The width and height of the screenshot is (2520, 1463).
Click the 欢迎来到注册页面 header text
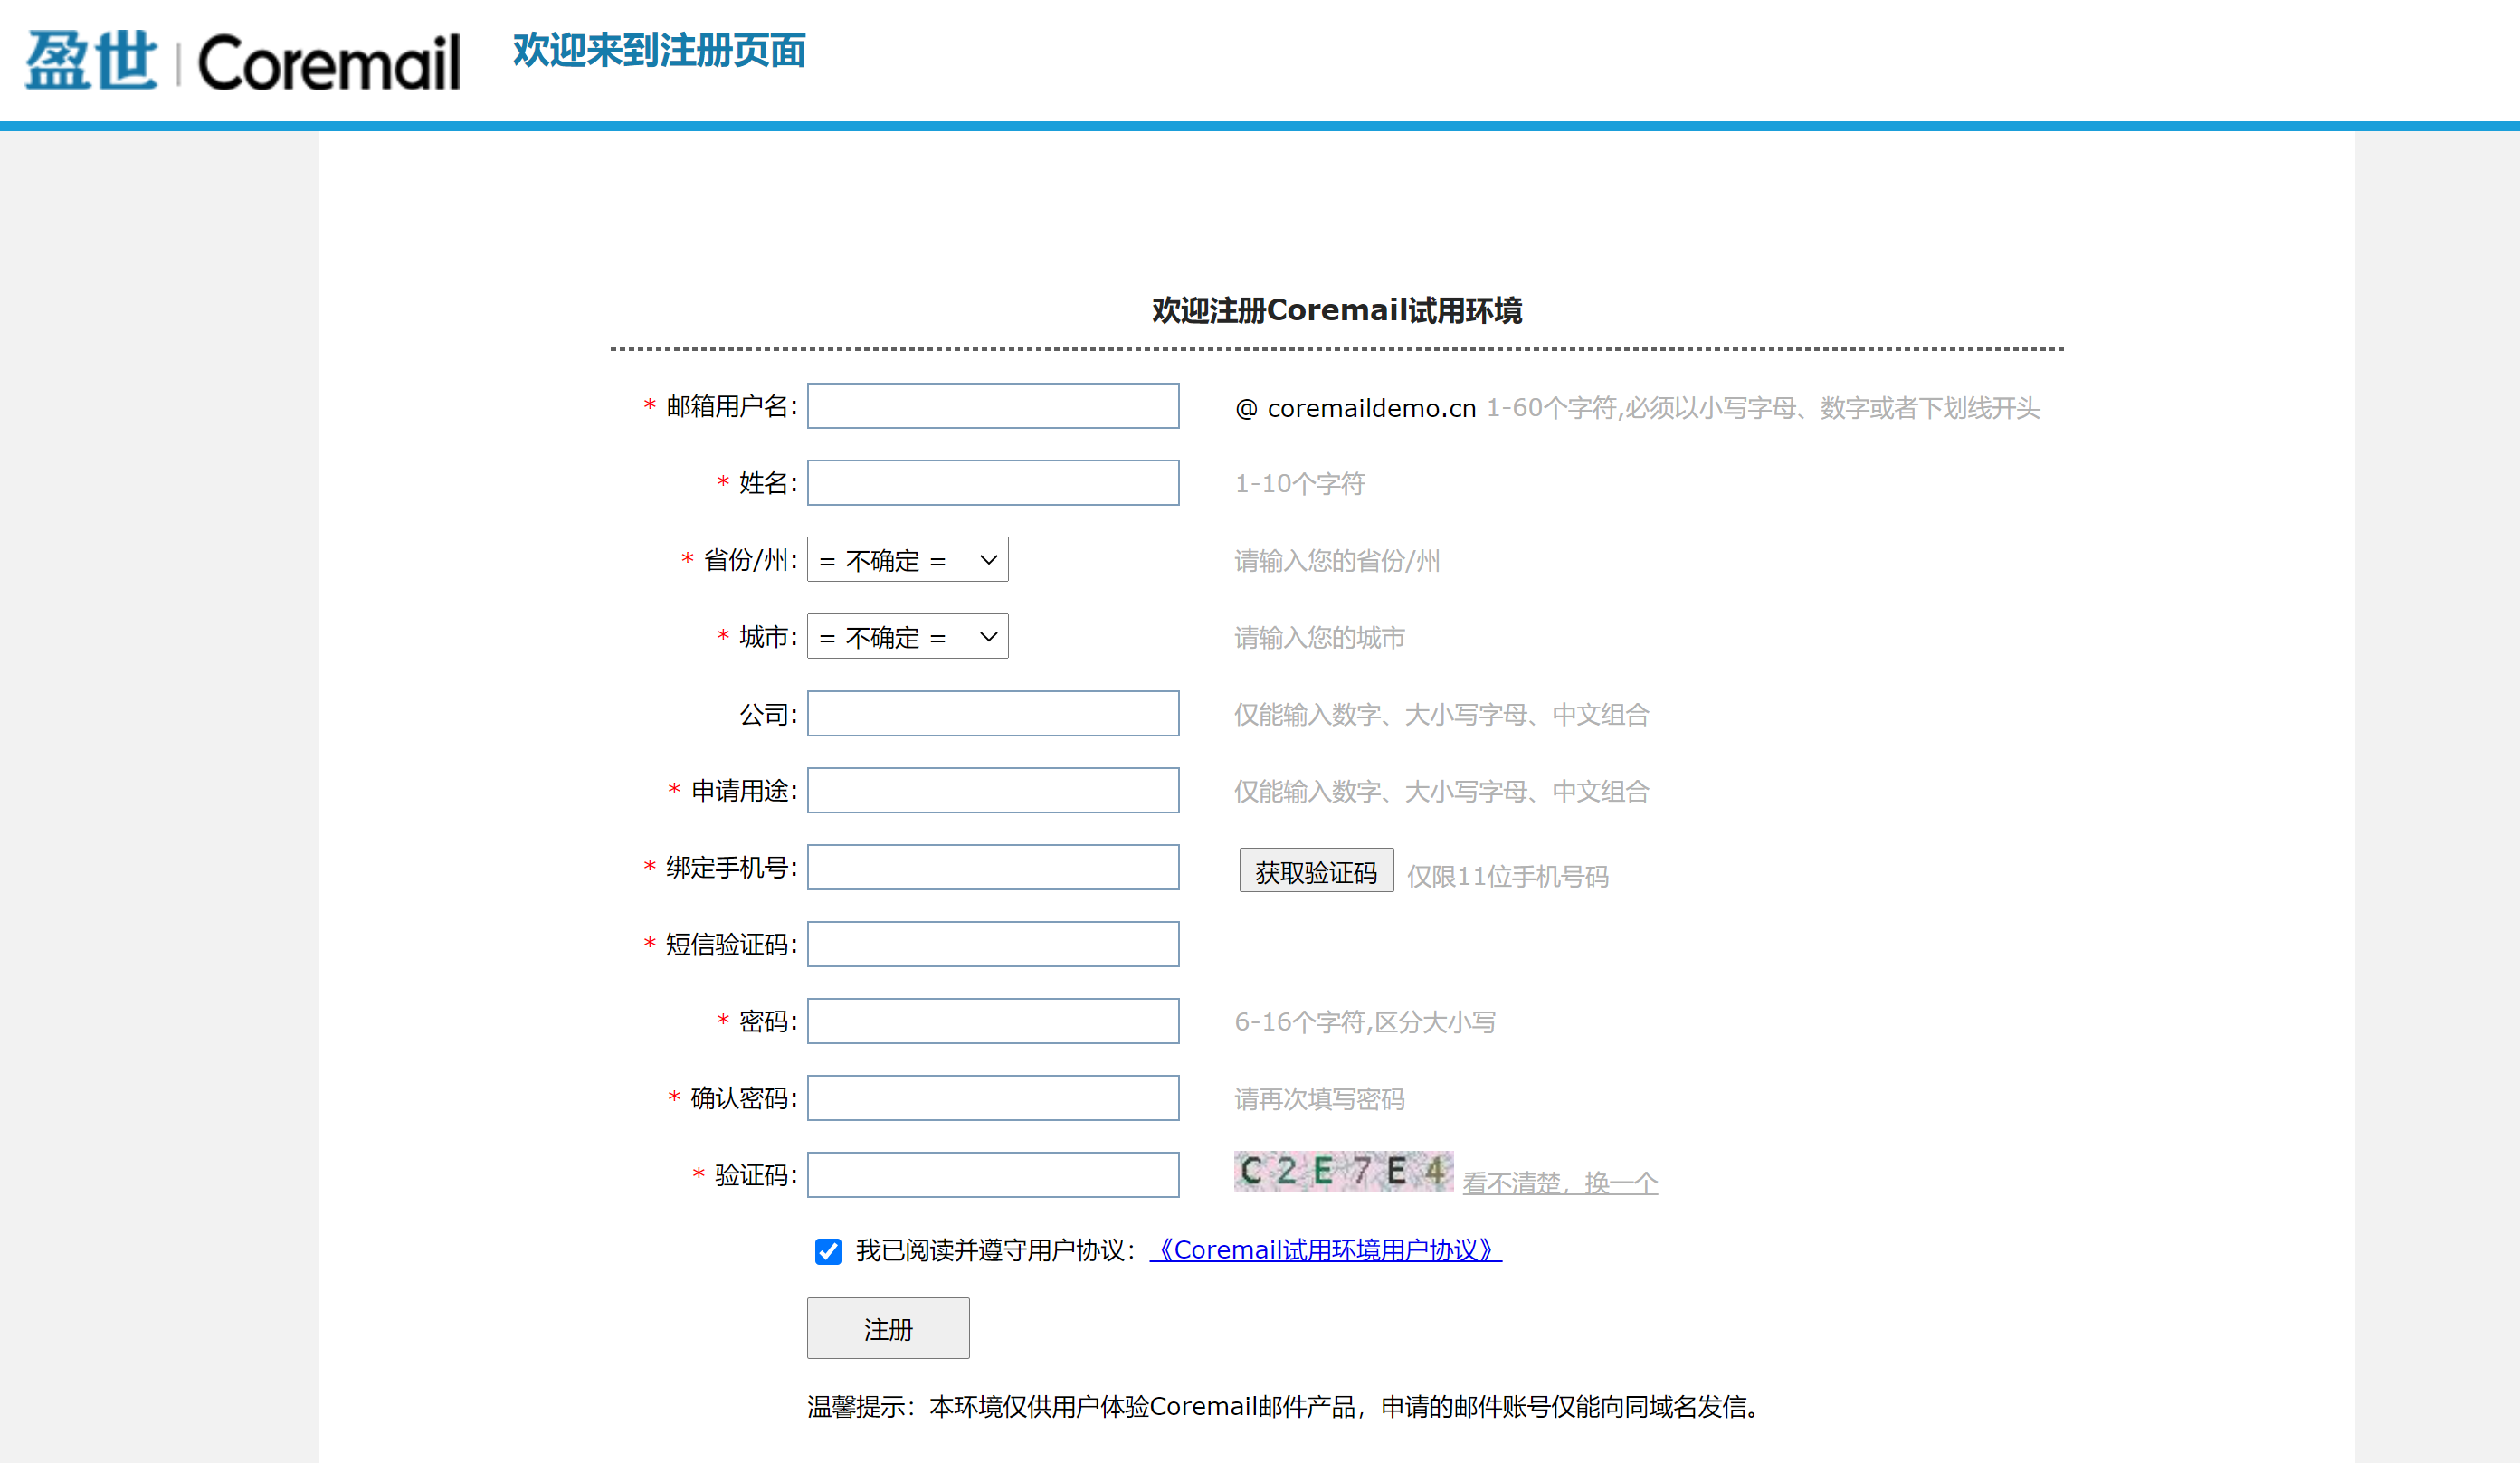659,50
